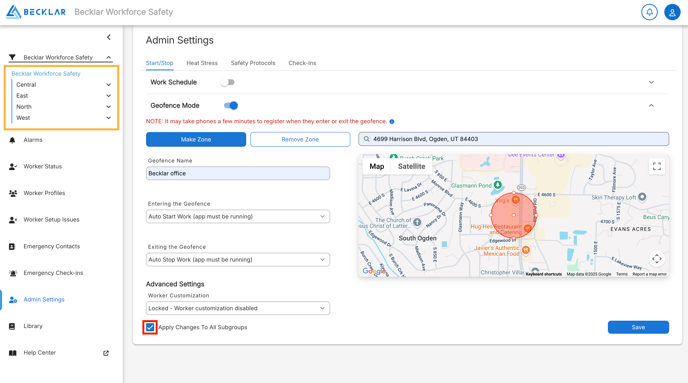The height and width of the screenshot is (383, 688).
Task: Click the search magnifier icon in address field
Action: pyautogui.click(x=366, y=139)
